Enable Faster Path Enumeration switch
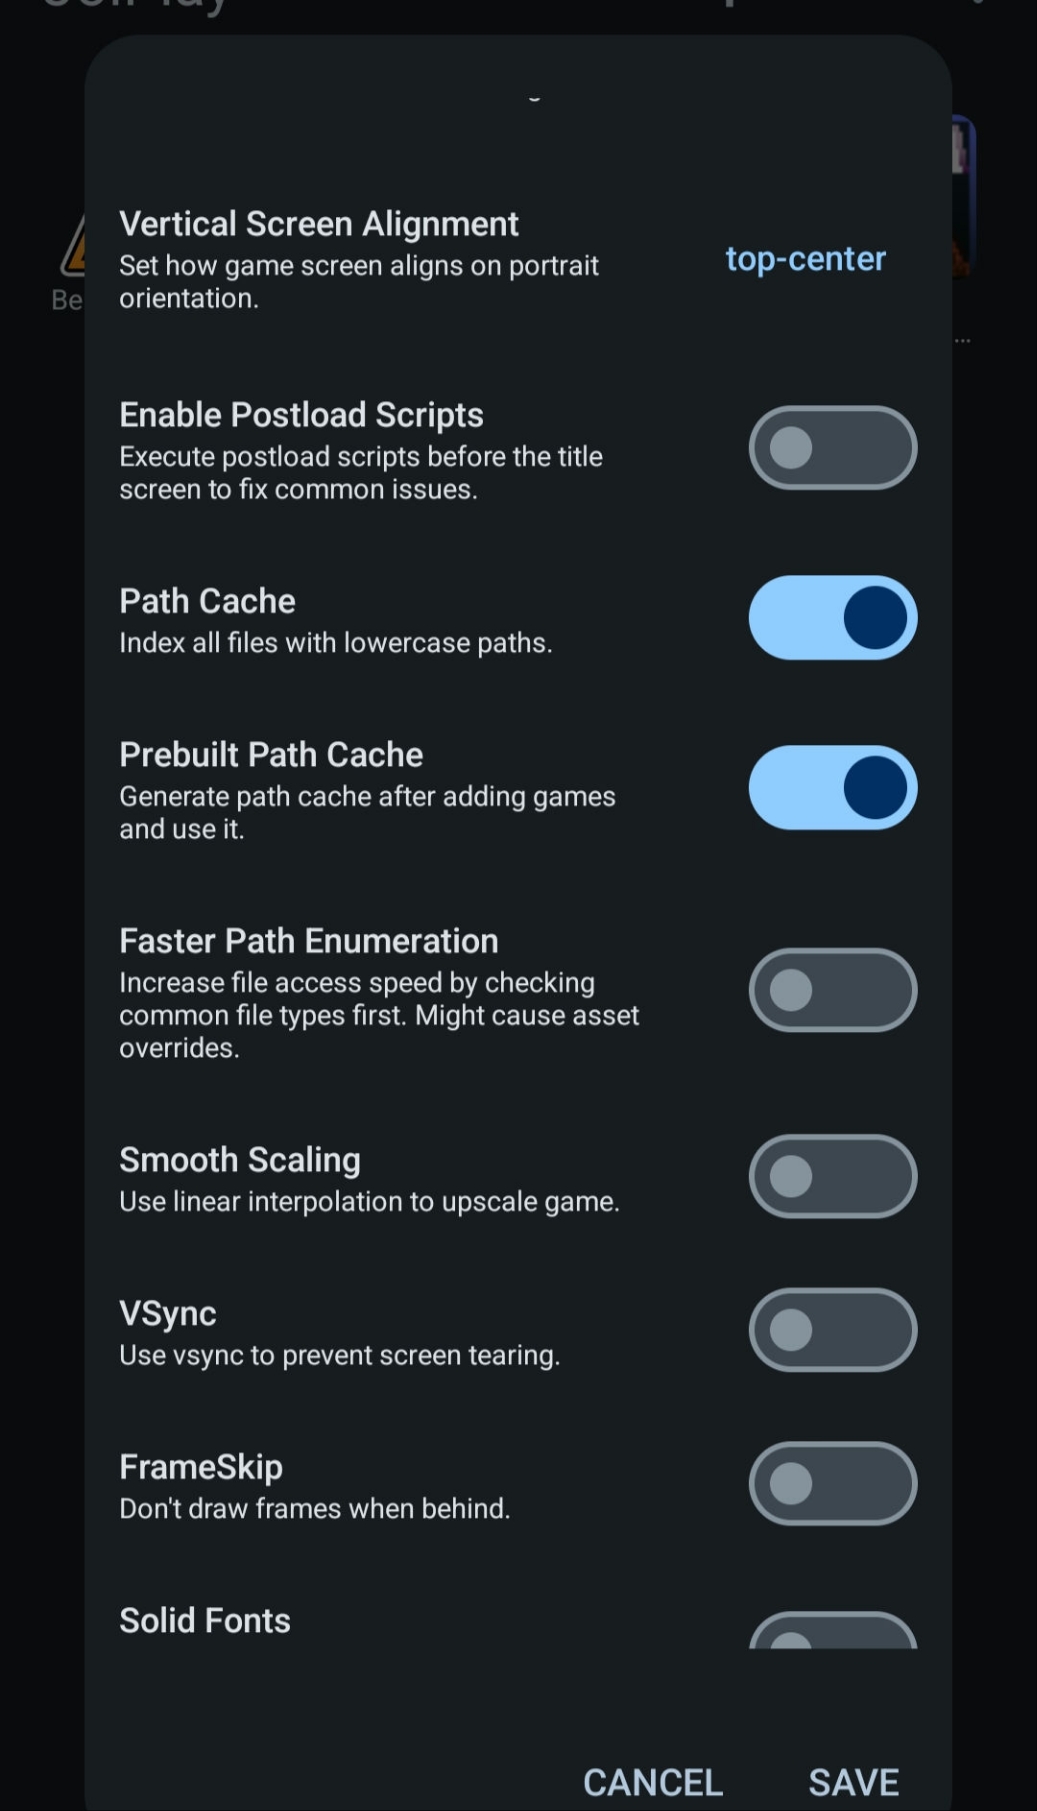The image size is (1037, 1811). [833, 990]
